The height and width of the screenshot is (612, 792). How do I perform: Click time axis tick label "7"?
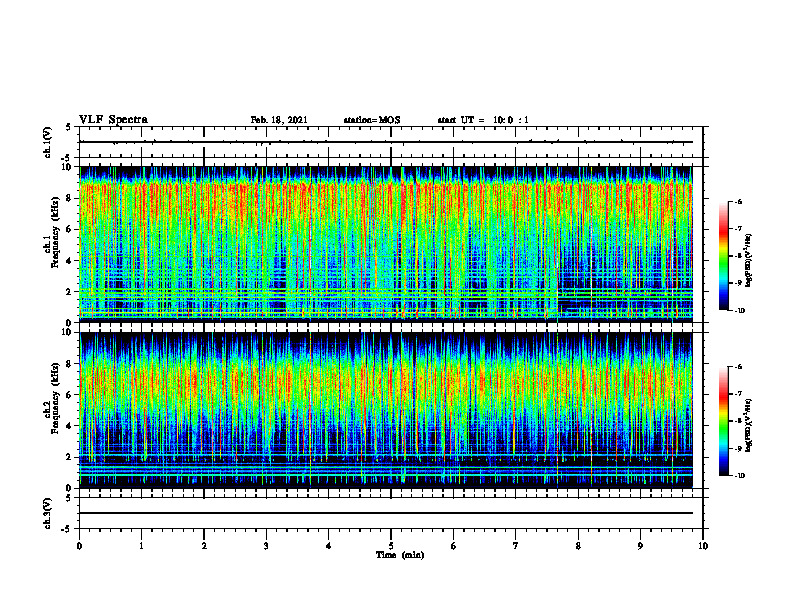tap(516, 546)
